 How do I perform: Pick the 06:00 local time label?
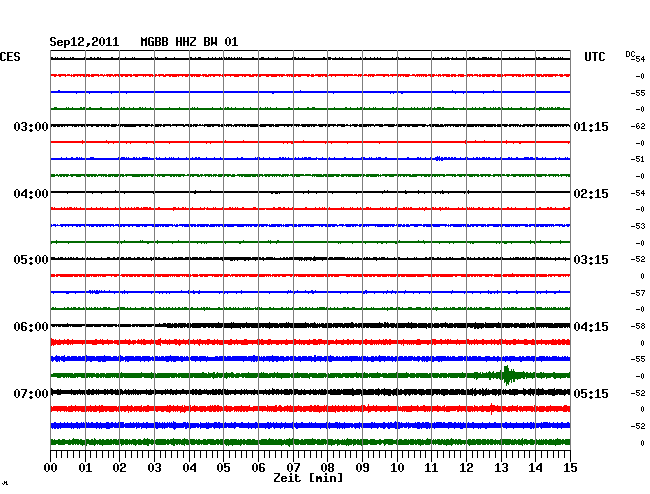pos(31,327)
